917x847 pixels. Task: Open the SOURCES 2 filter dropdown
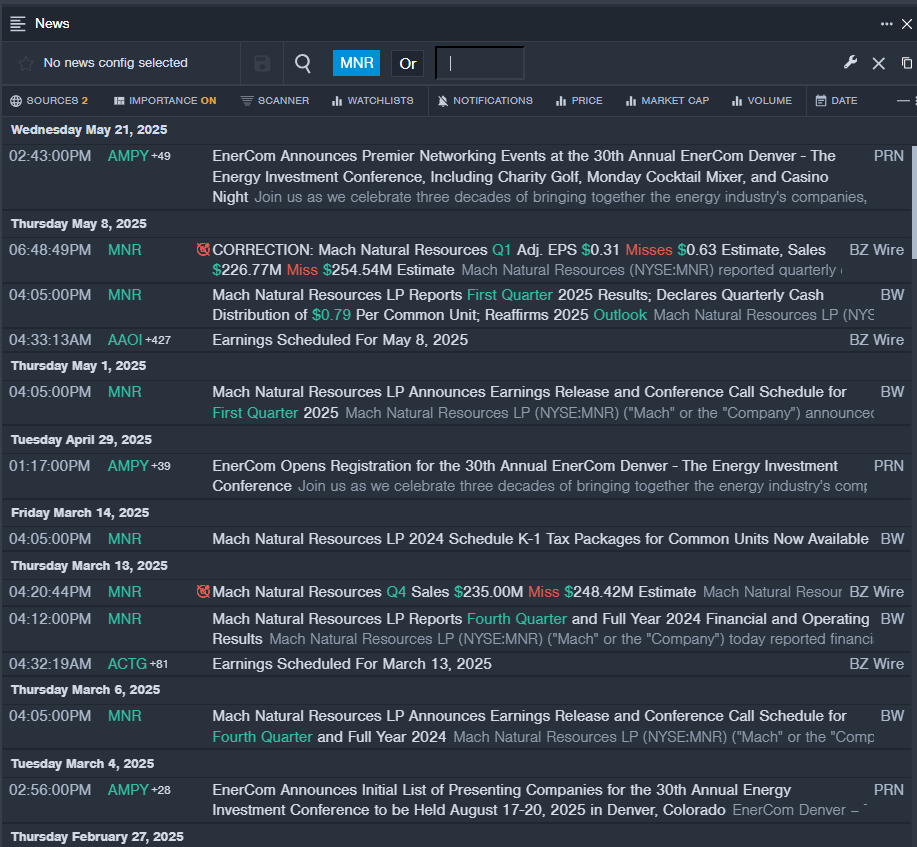[49, 101]
